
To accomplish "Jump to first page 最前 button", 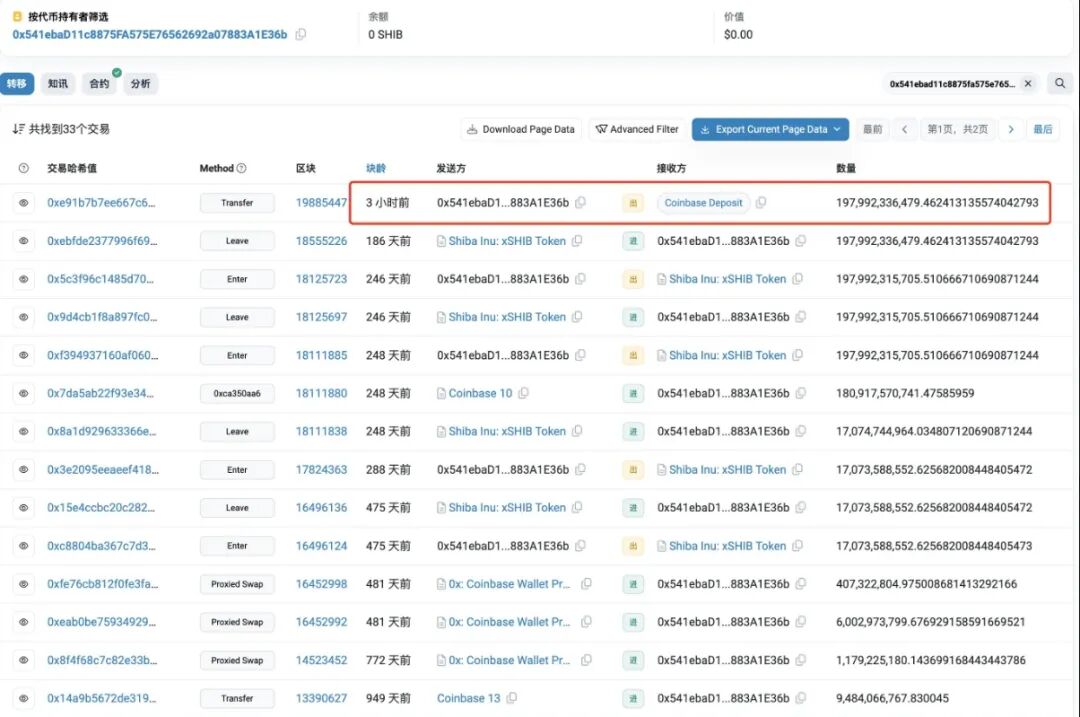I will (873, 129).
